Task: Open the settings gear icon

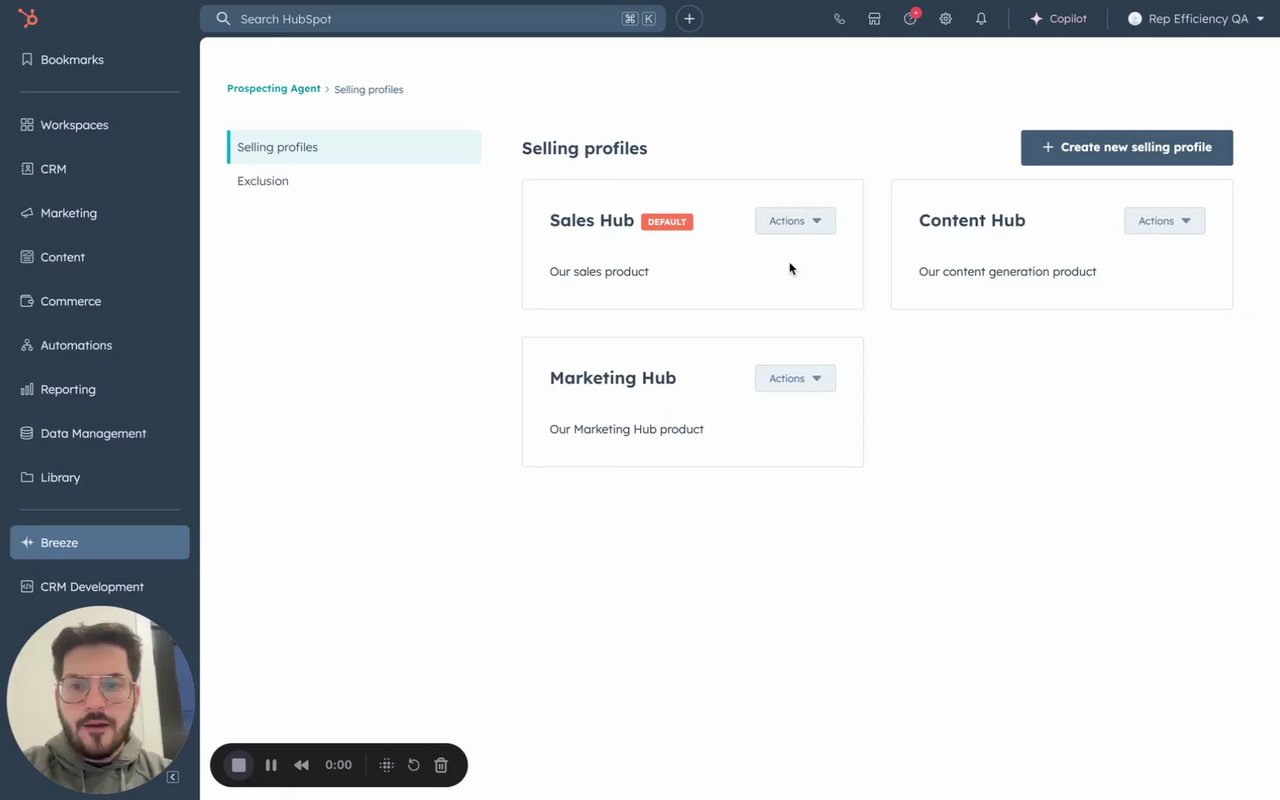Action: (945, 19)
